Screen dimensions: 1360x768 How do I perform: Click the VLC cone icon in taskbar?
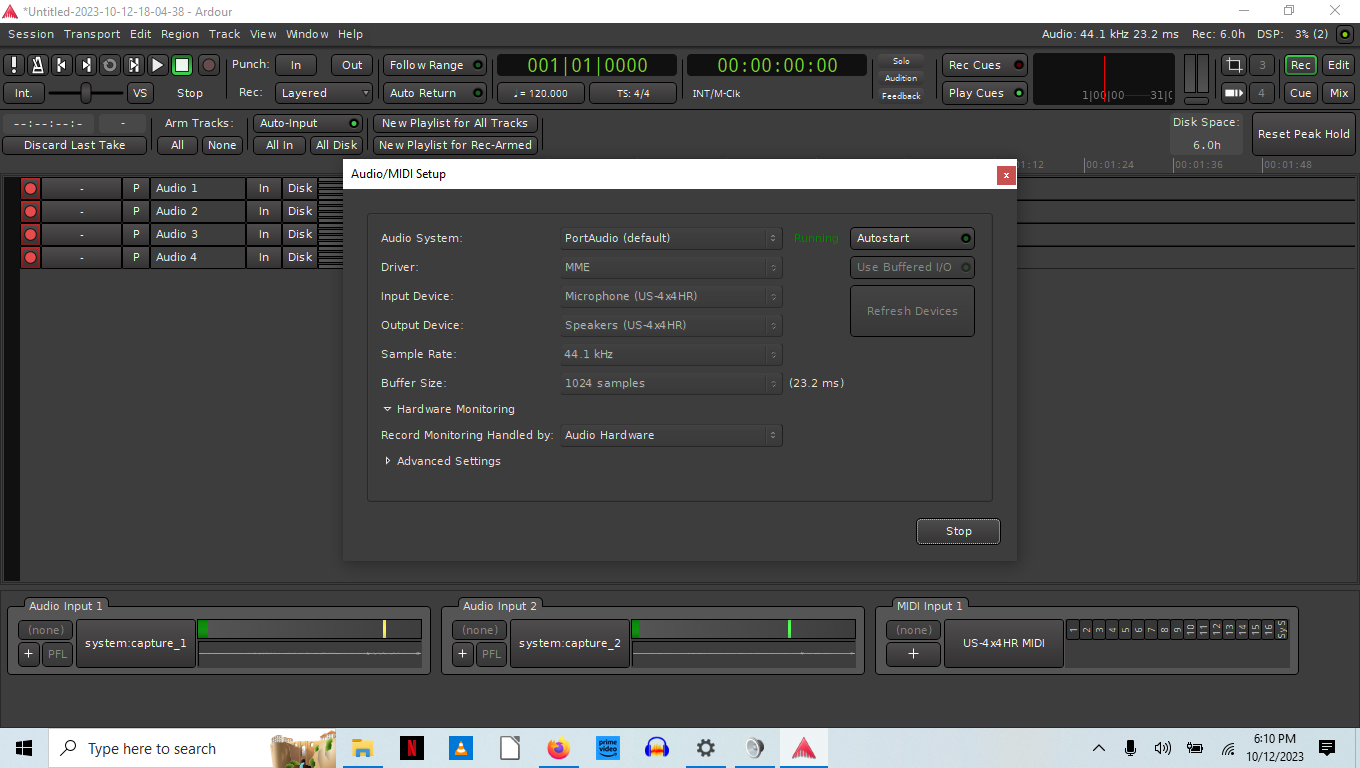coord(461,748)
